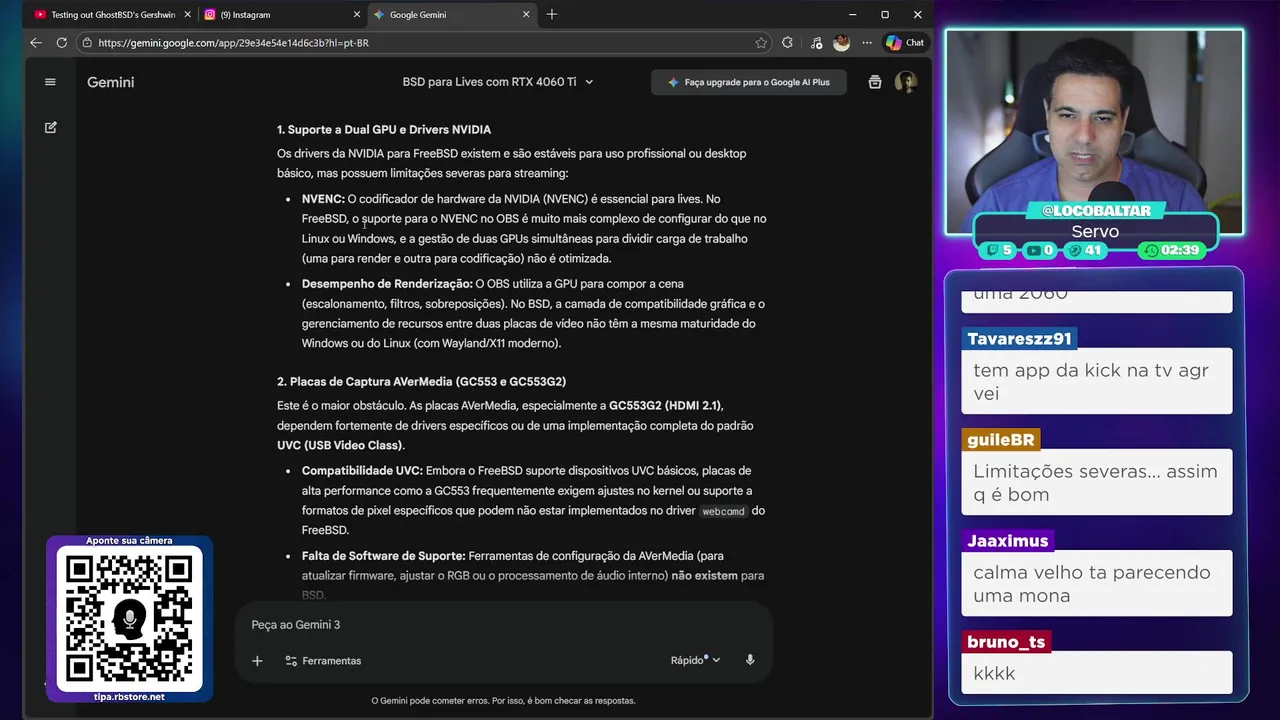Open the media control music icon
The height and width of the screenshot is (720, 1280).
[816, 43]
